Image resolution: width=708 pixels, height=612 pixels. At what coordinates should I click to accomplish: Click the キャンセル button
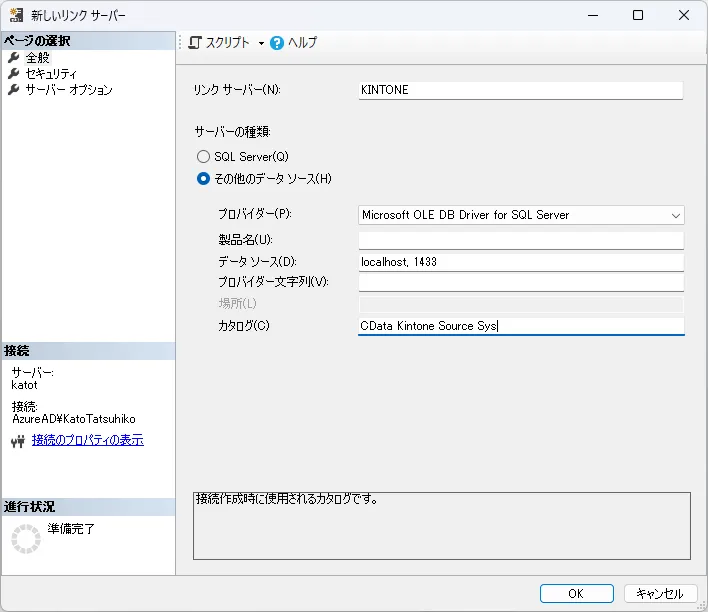point(660,593)
